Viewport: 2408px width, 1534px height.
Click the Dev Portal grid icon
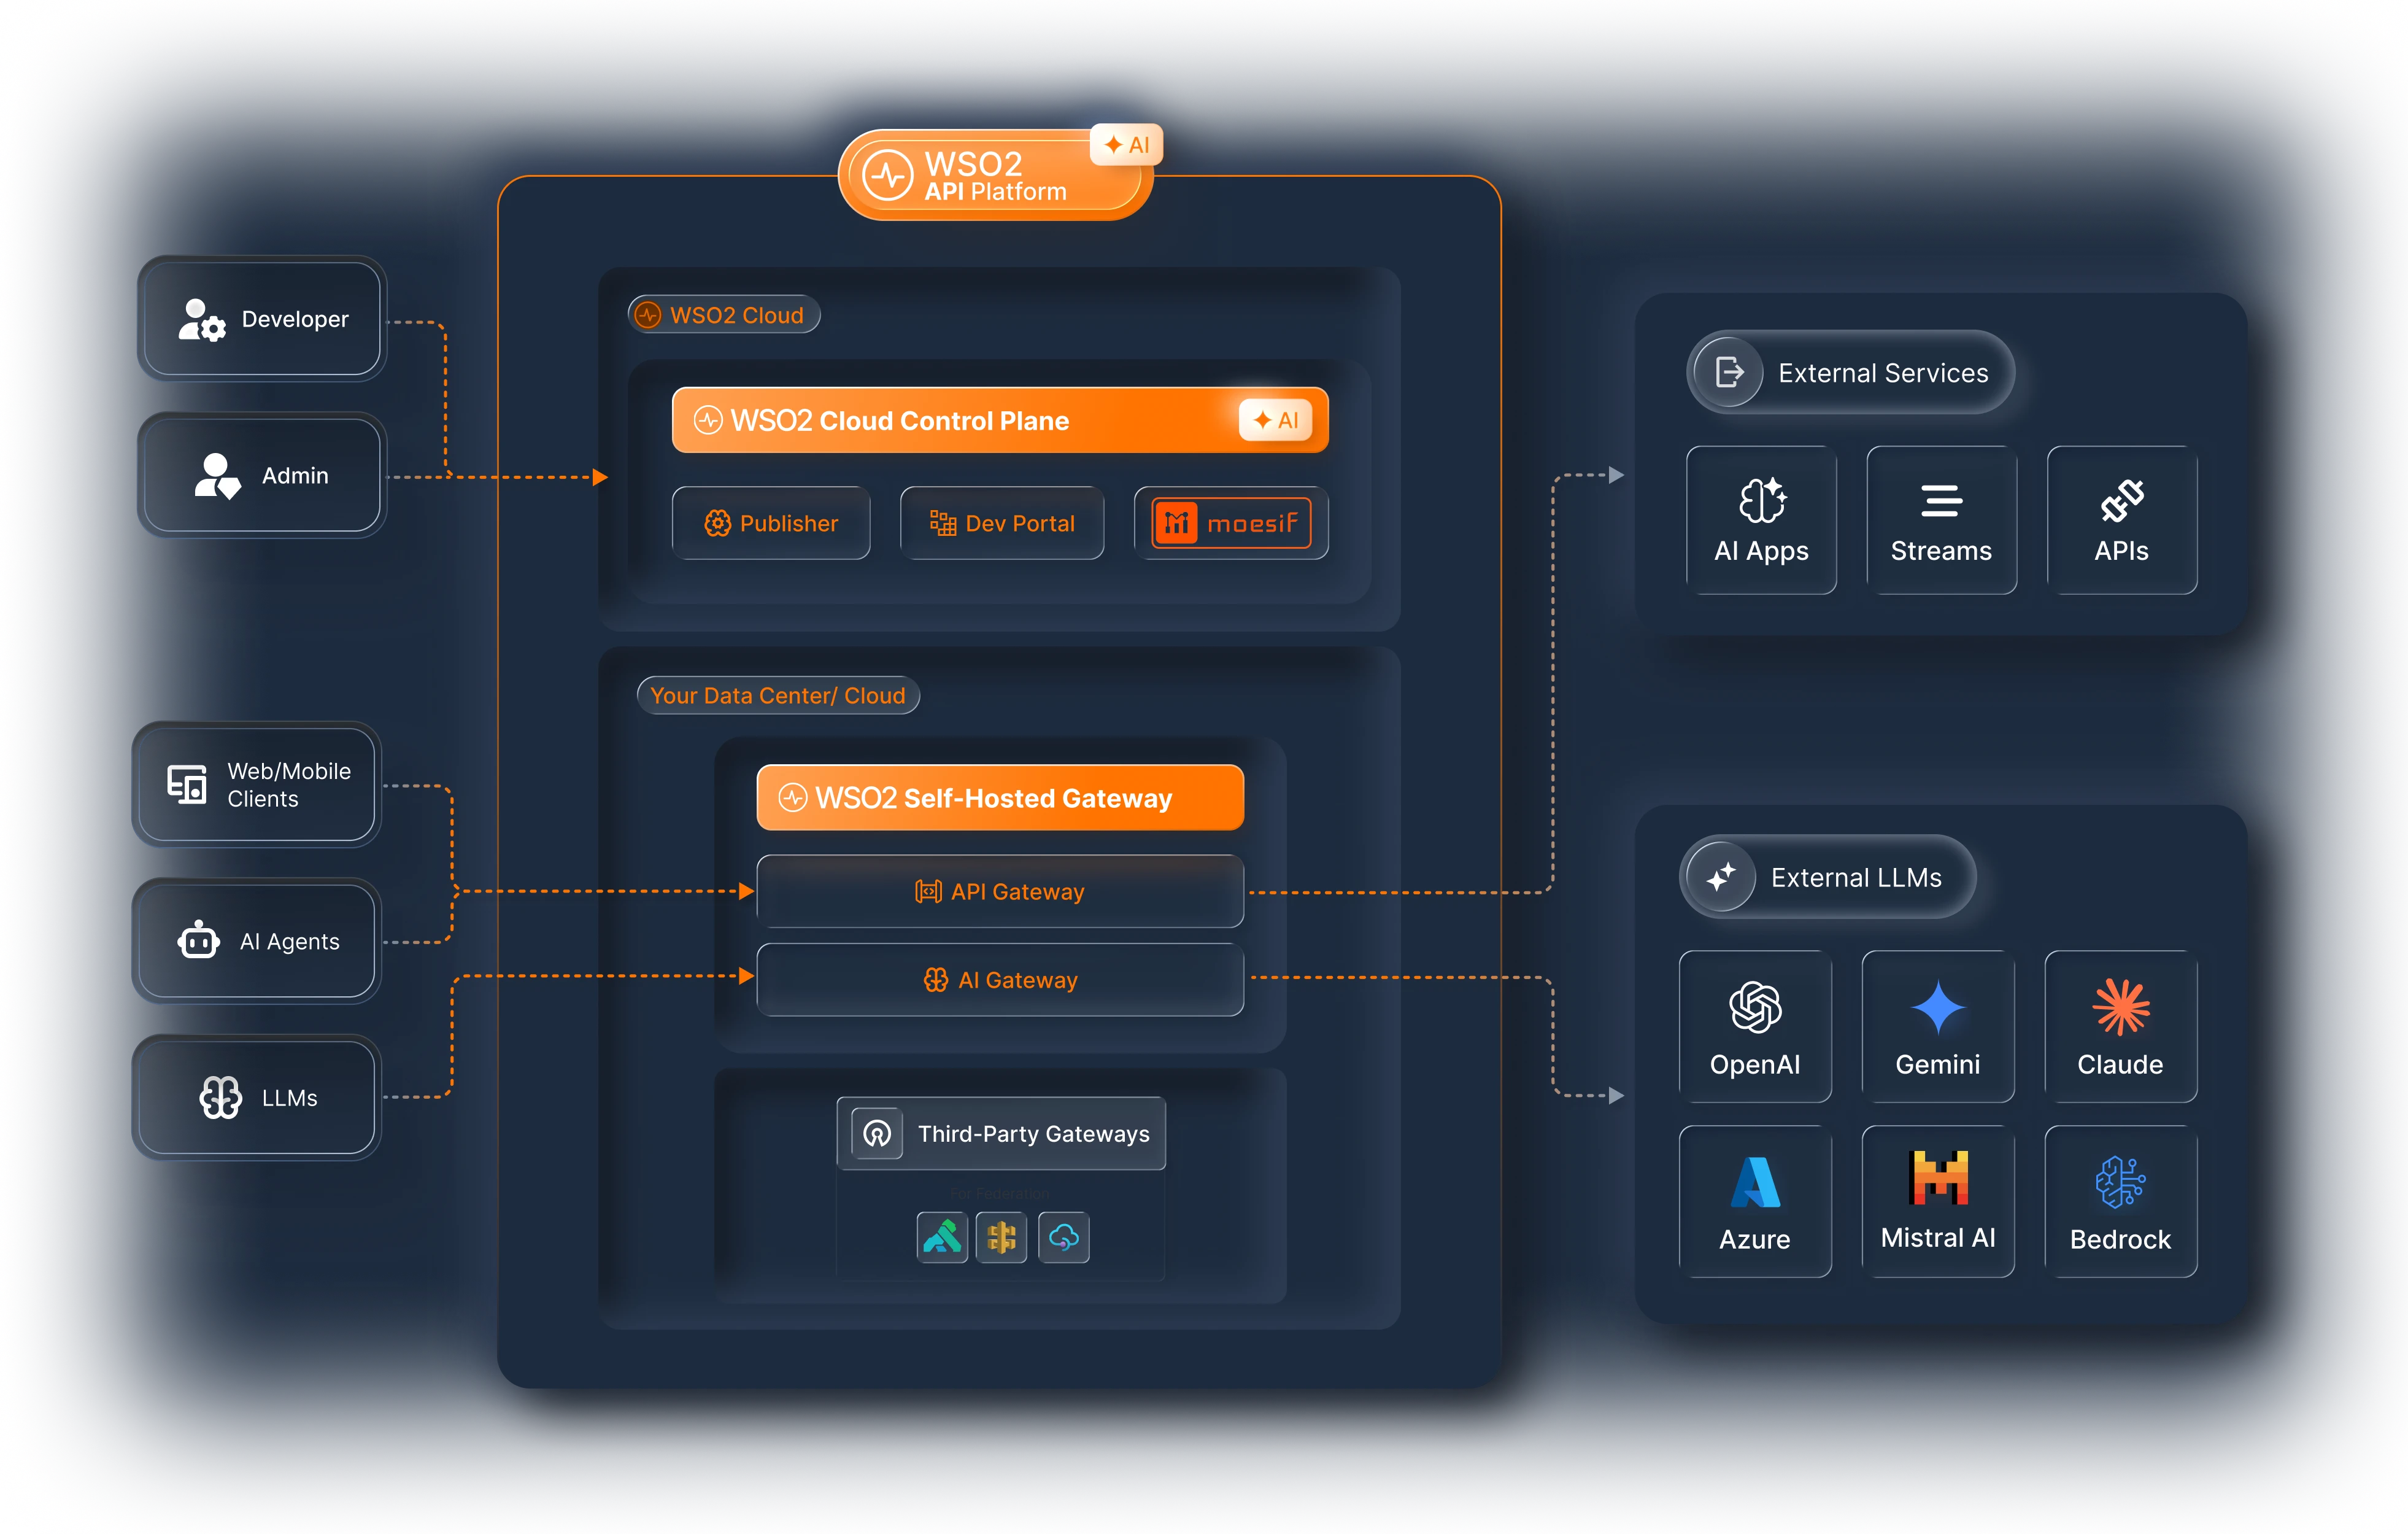943,523
